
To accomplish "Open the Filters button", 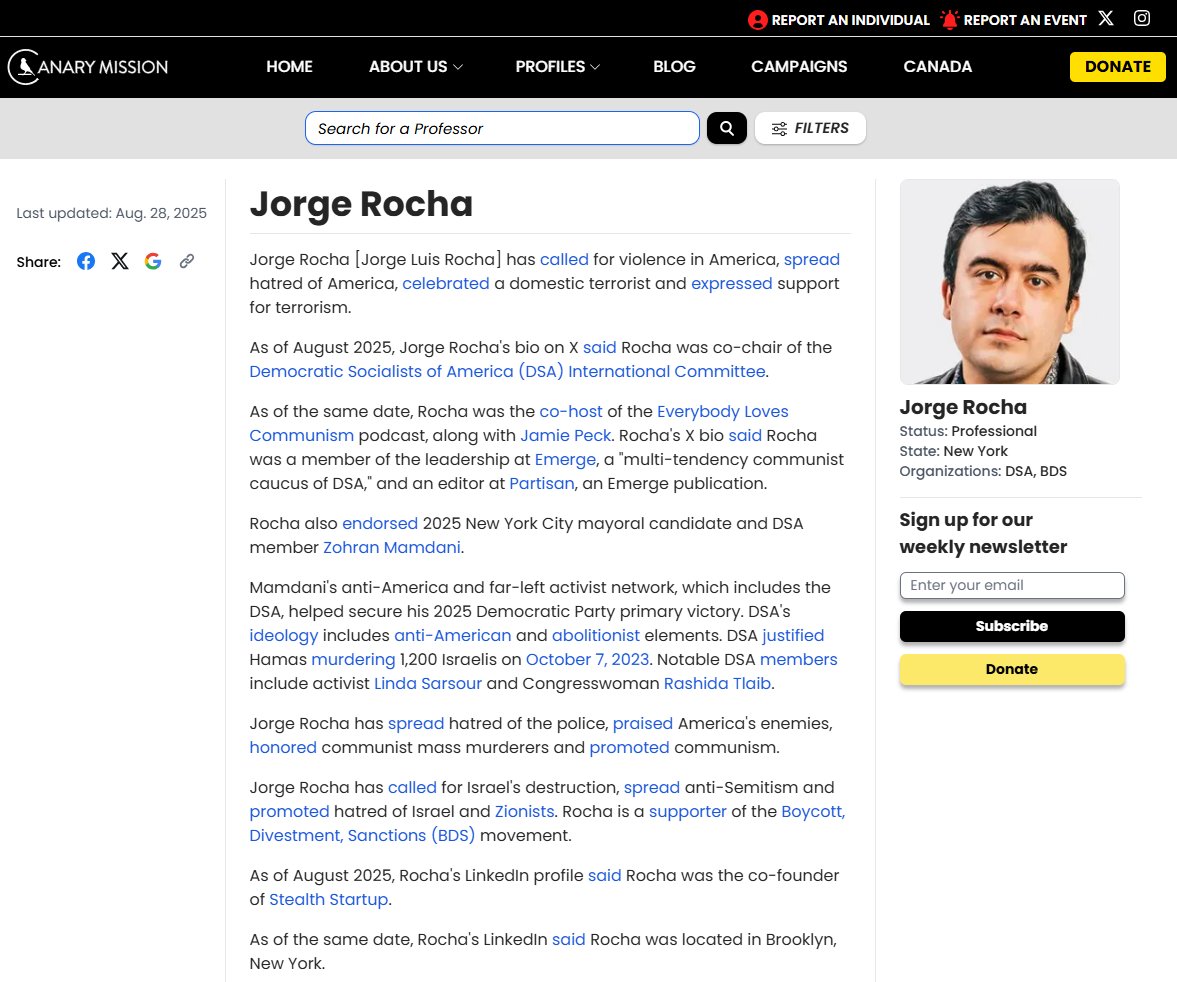I will 810,128.
